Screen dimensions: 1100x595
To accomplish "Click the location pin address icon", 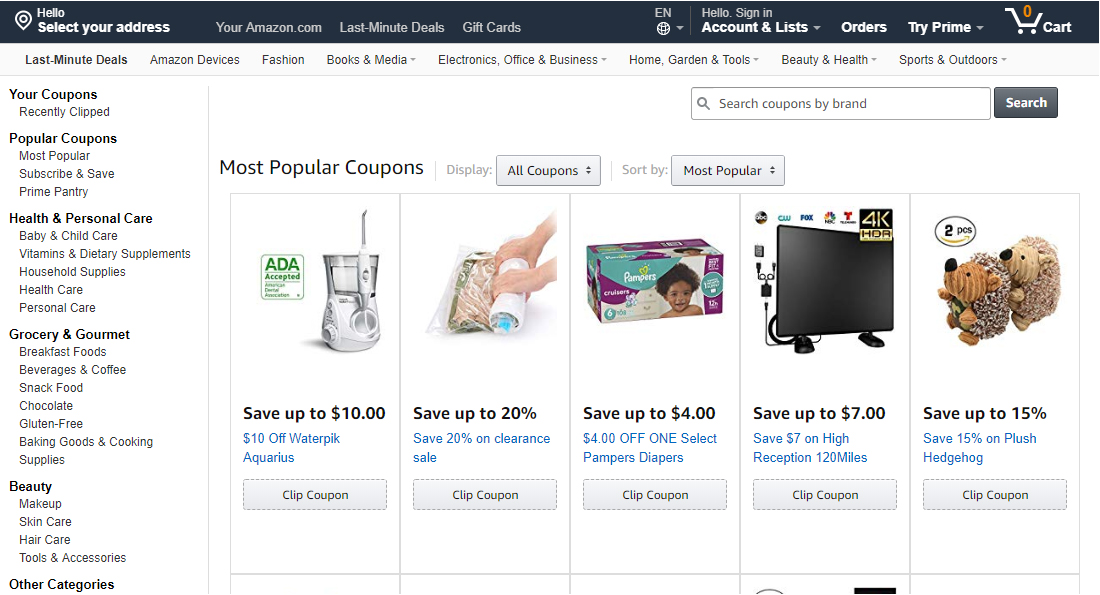I will coord(23,21).
